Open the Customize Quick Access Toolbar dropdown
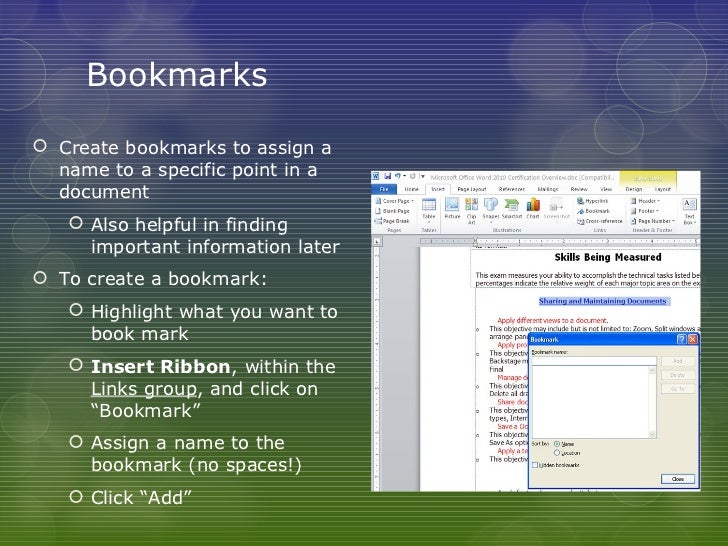The height and width of the screenshot is (546, 728). coord(422,176)
